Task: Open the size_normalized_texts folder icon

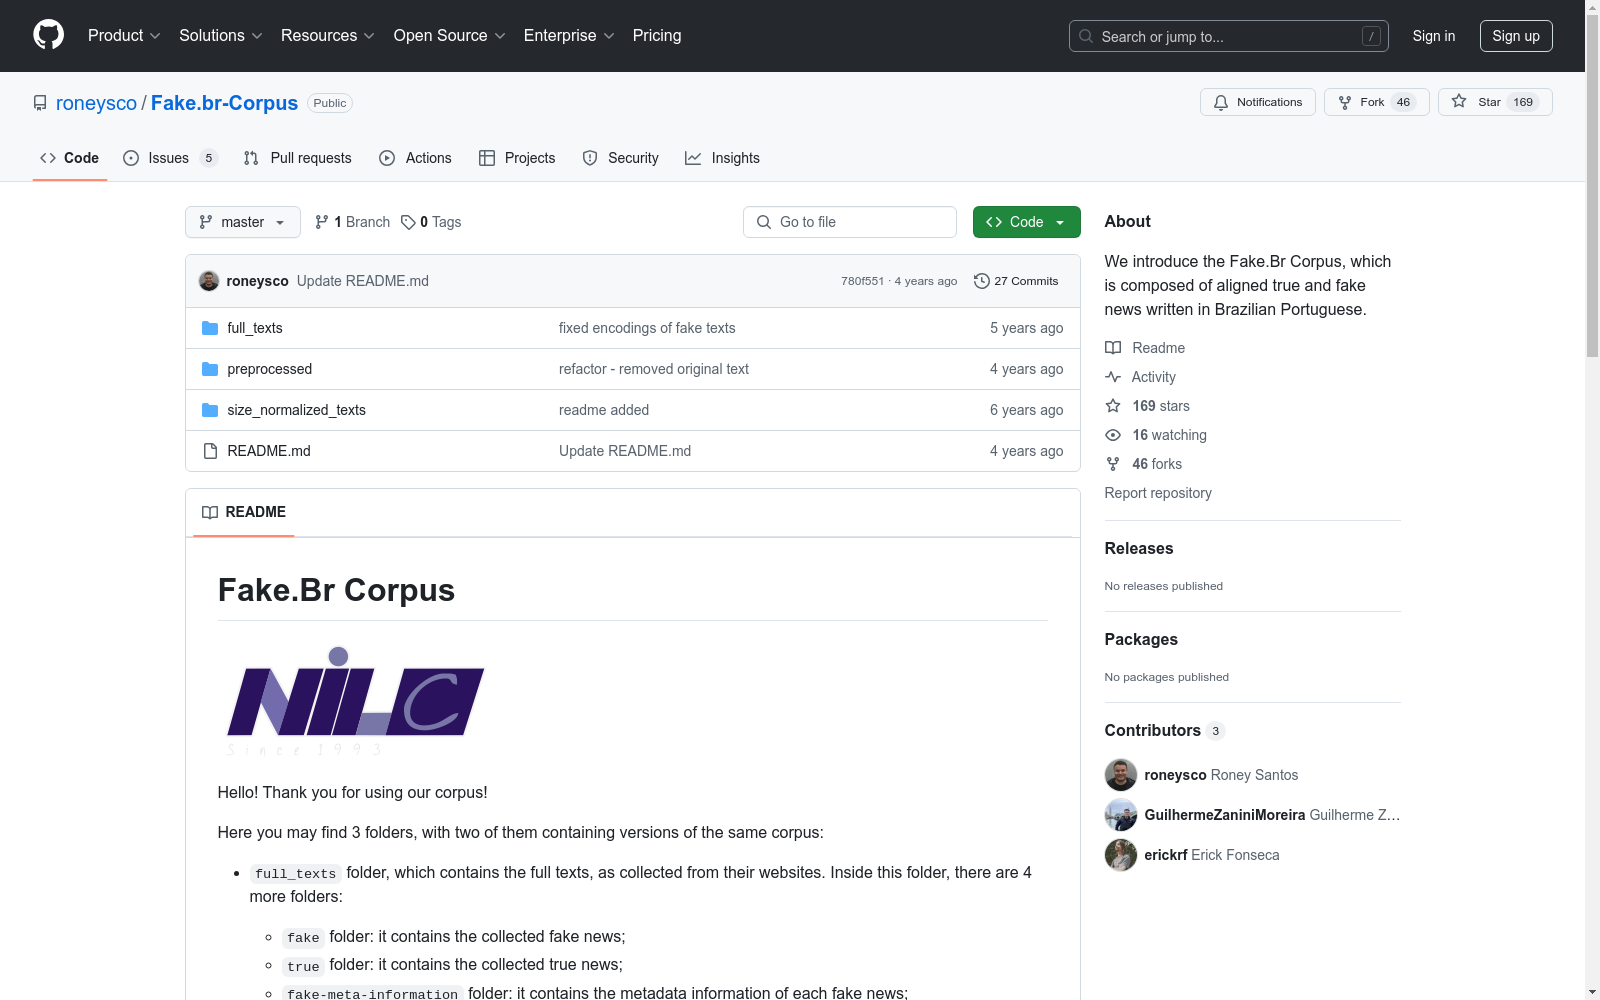Action: coord(210,410)
